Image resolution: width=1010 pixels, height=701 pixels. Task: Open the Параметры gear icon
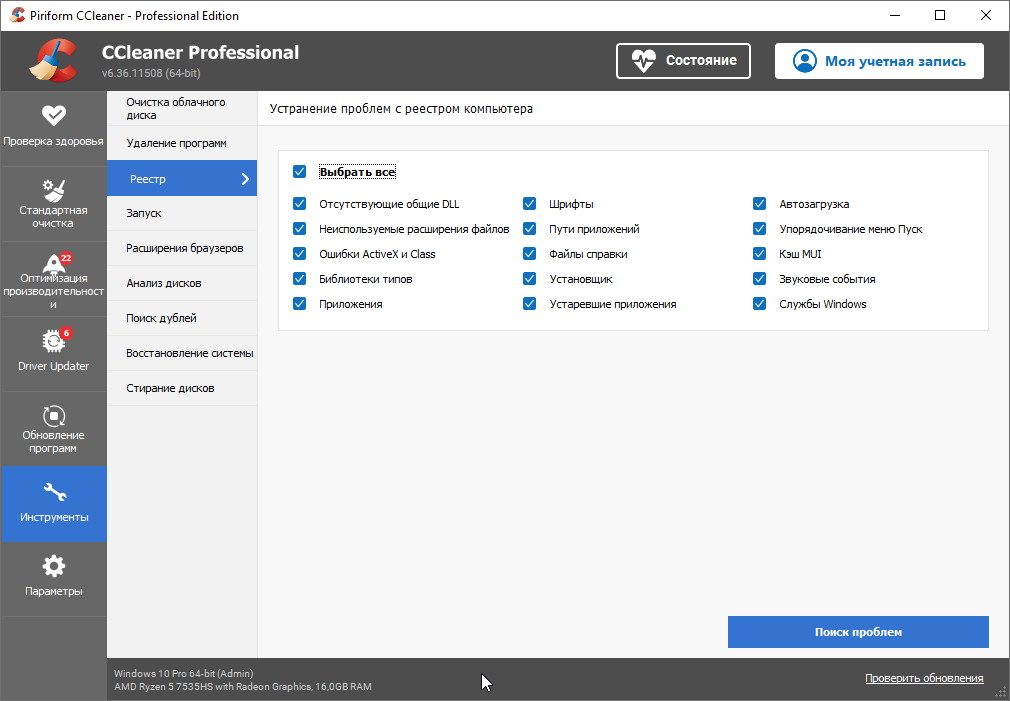tap(53, 566)
